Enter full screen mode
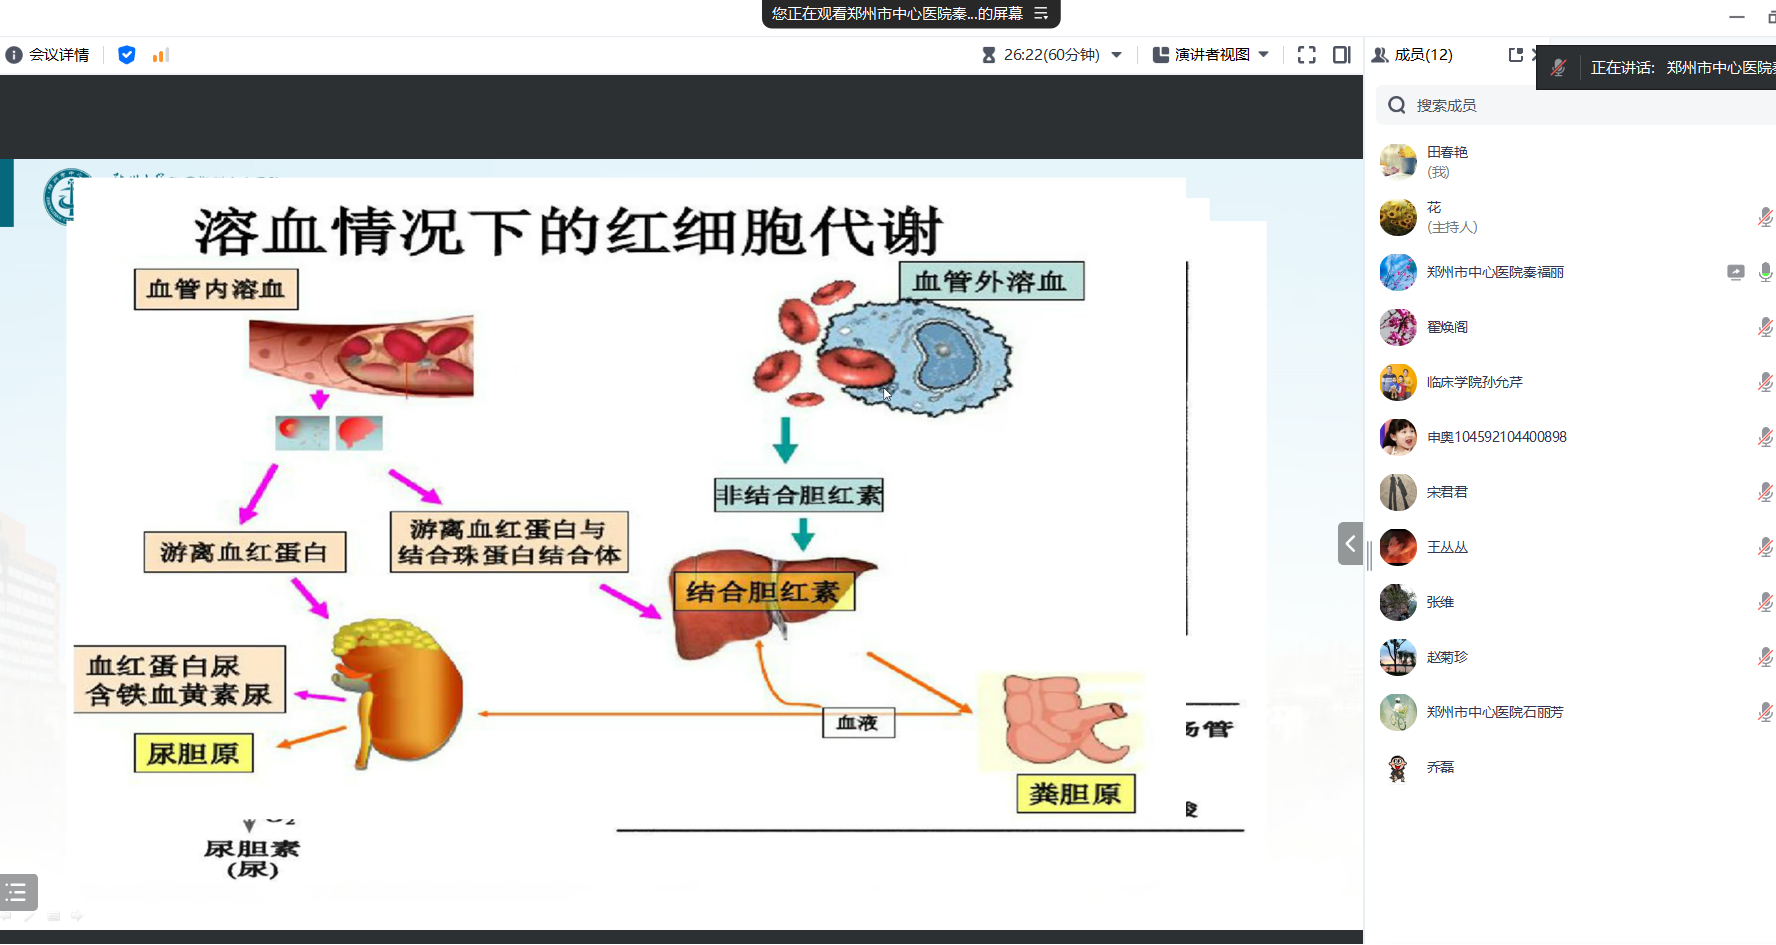Viewport: 1776px width, 945px height. pos(1306,55)
